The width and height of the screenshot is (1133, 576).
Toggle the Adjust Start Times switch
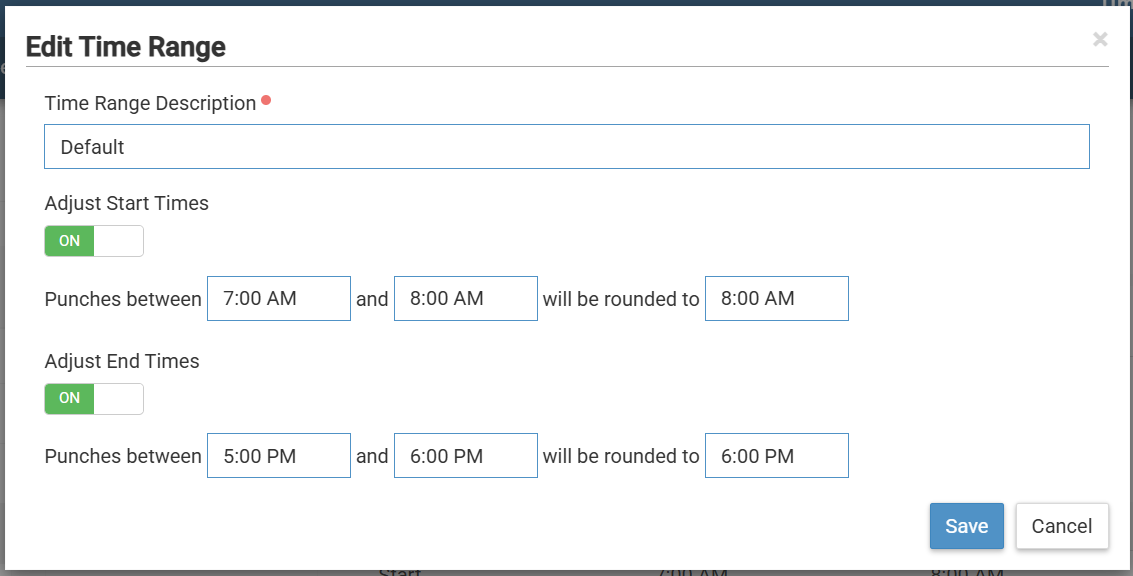94,241
